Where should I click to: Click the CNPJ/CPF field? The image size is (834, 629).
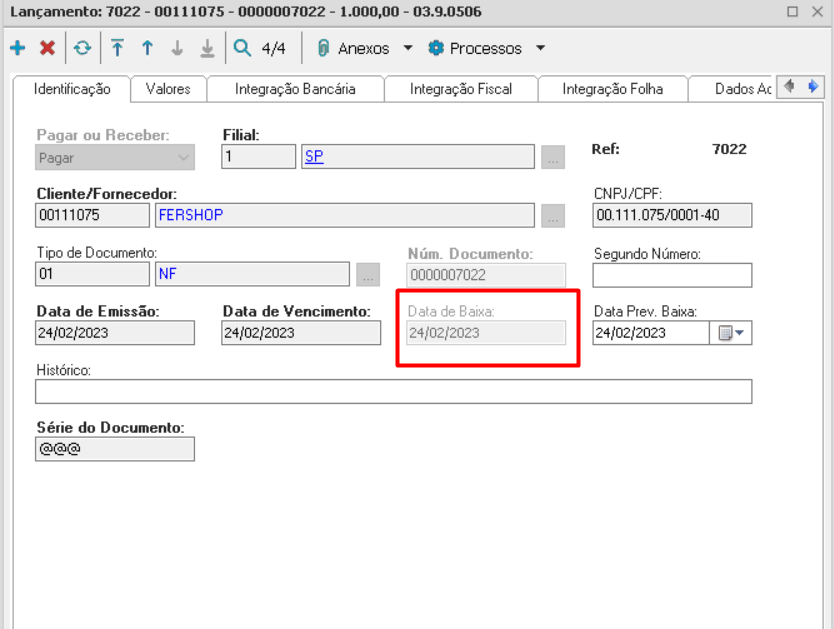click(672, 215)
